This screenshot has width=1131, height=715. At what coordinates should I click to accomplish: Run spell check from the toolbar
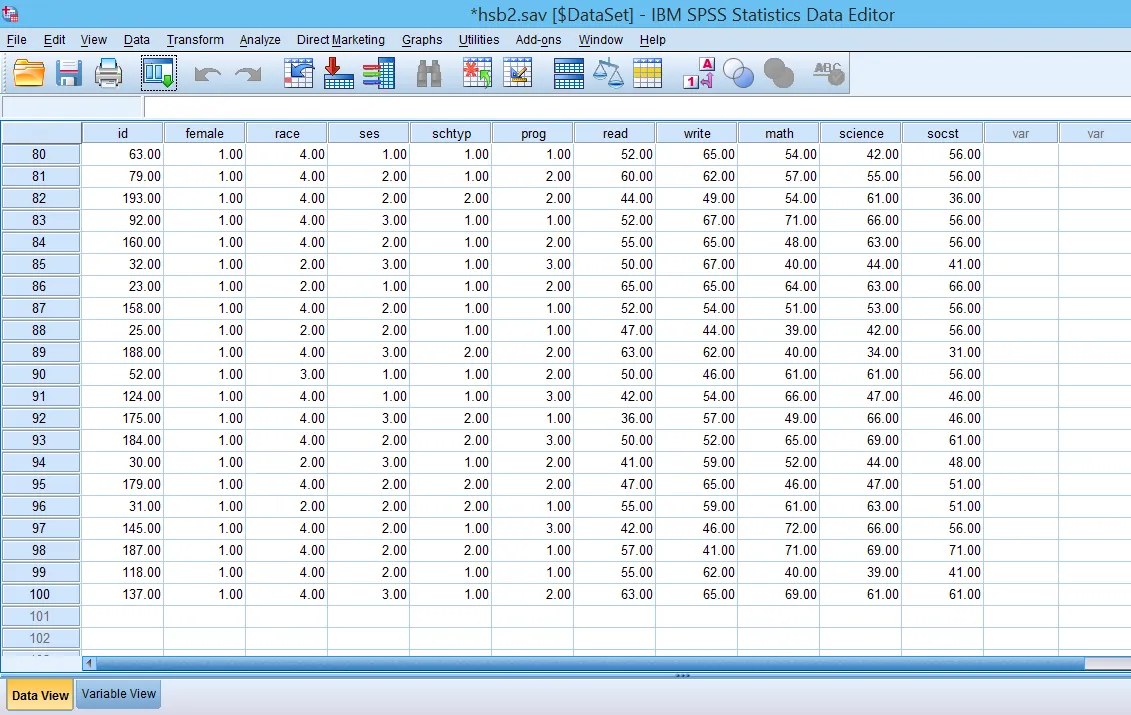827,72
